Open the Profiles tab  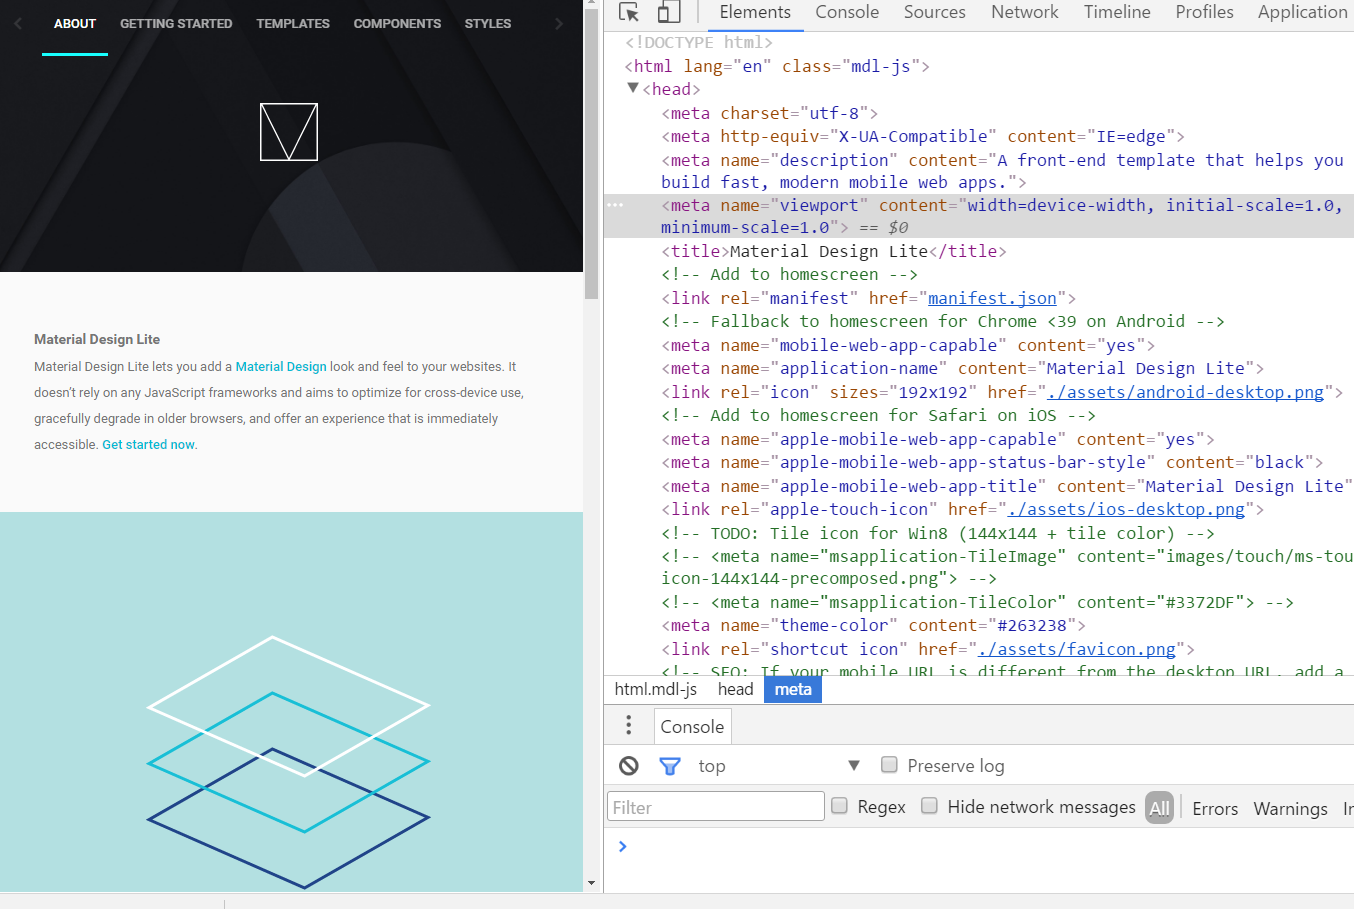1204,12
